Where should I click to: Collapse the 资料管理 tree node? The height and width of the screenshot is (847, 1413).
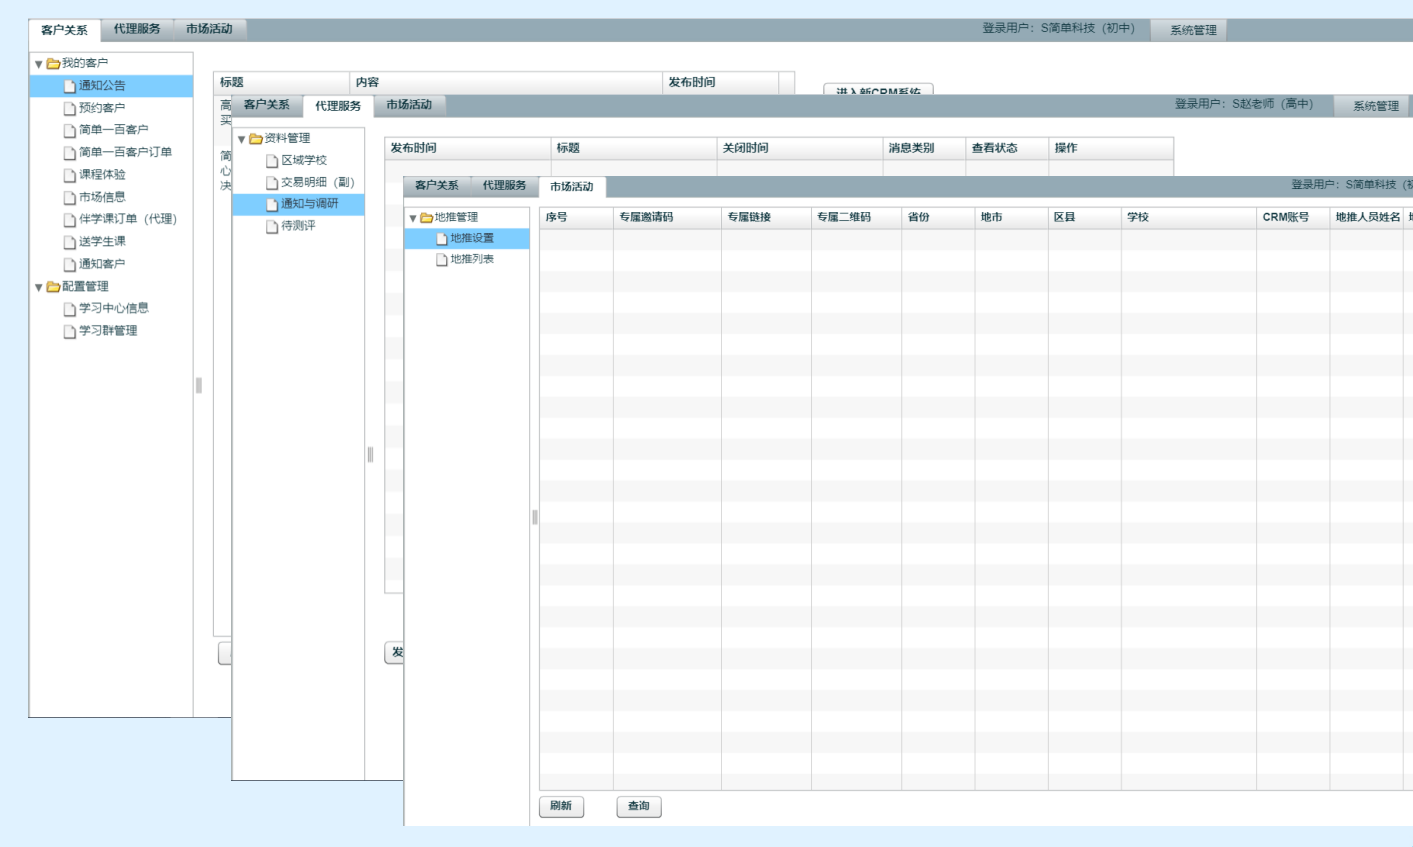[241, 140]
